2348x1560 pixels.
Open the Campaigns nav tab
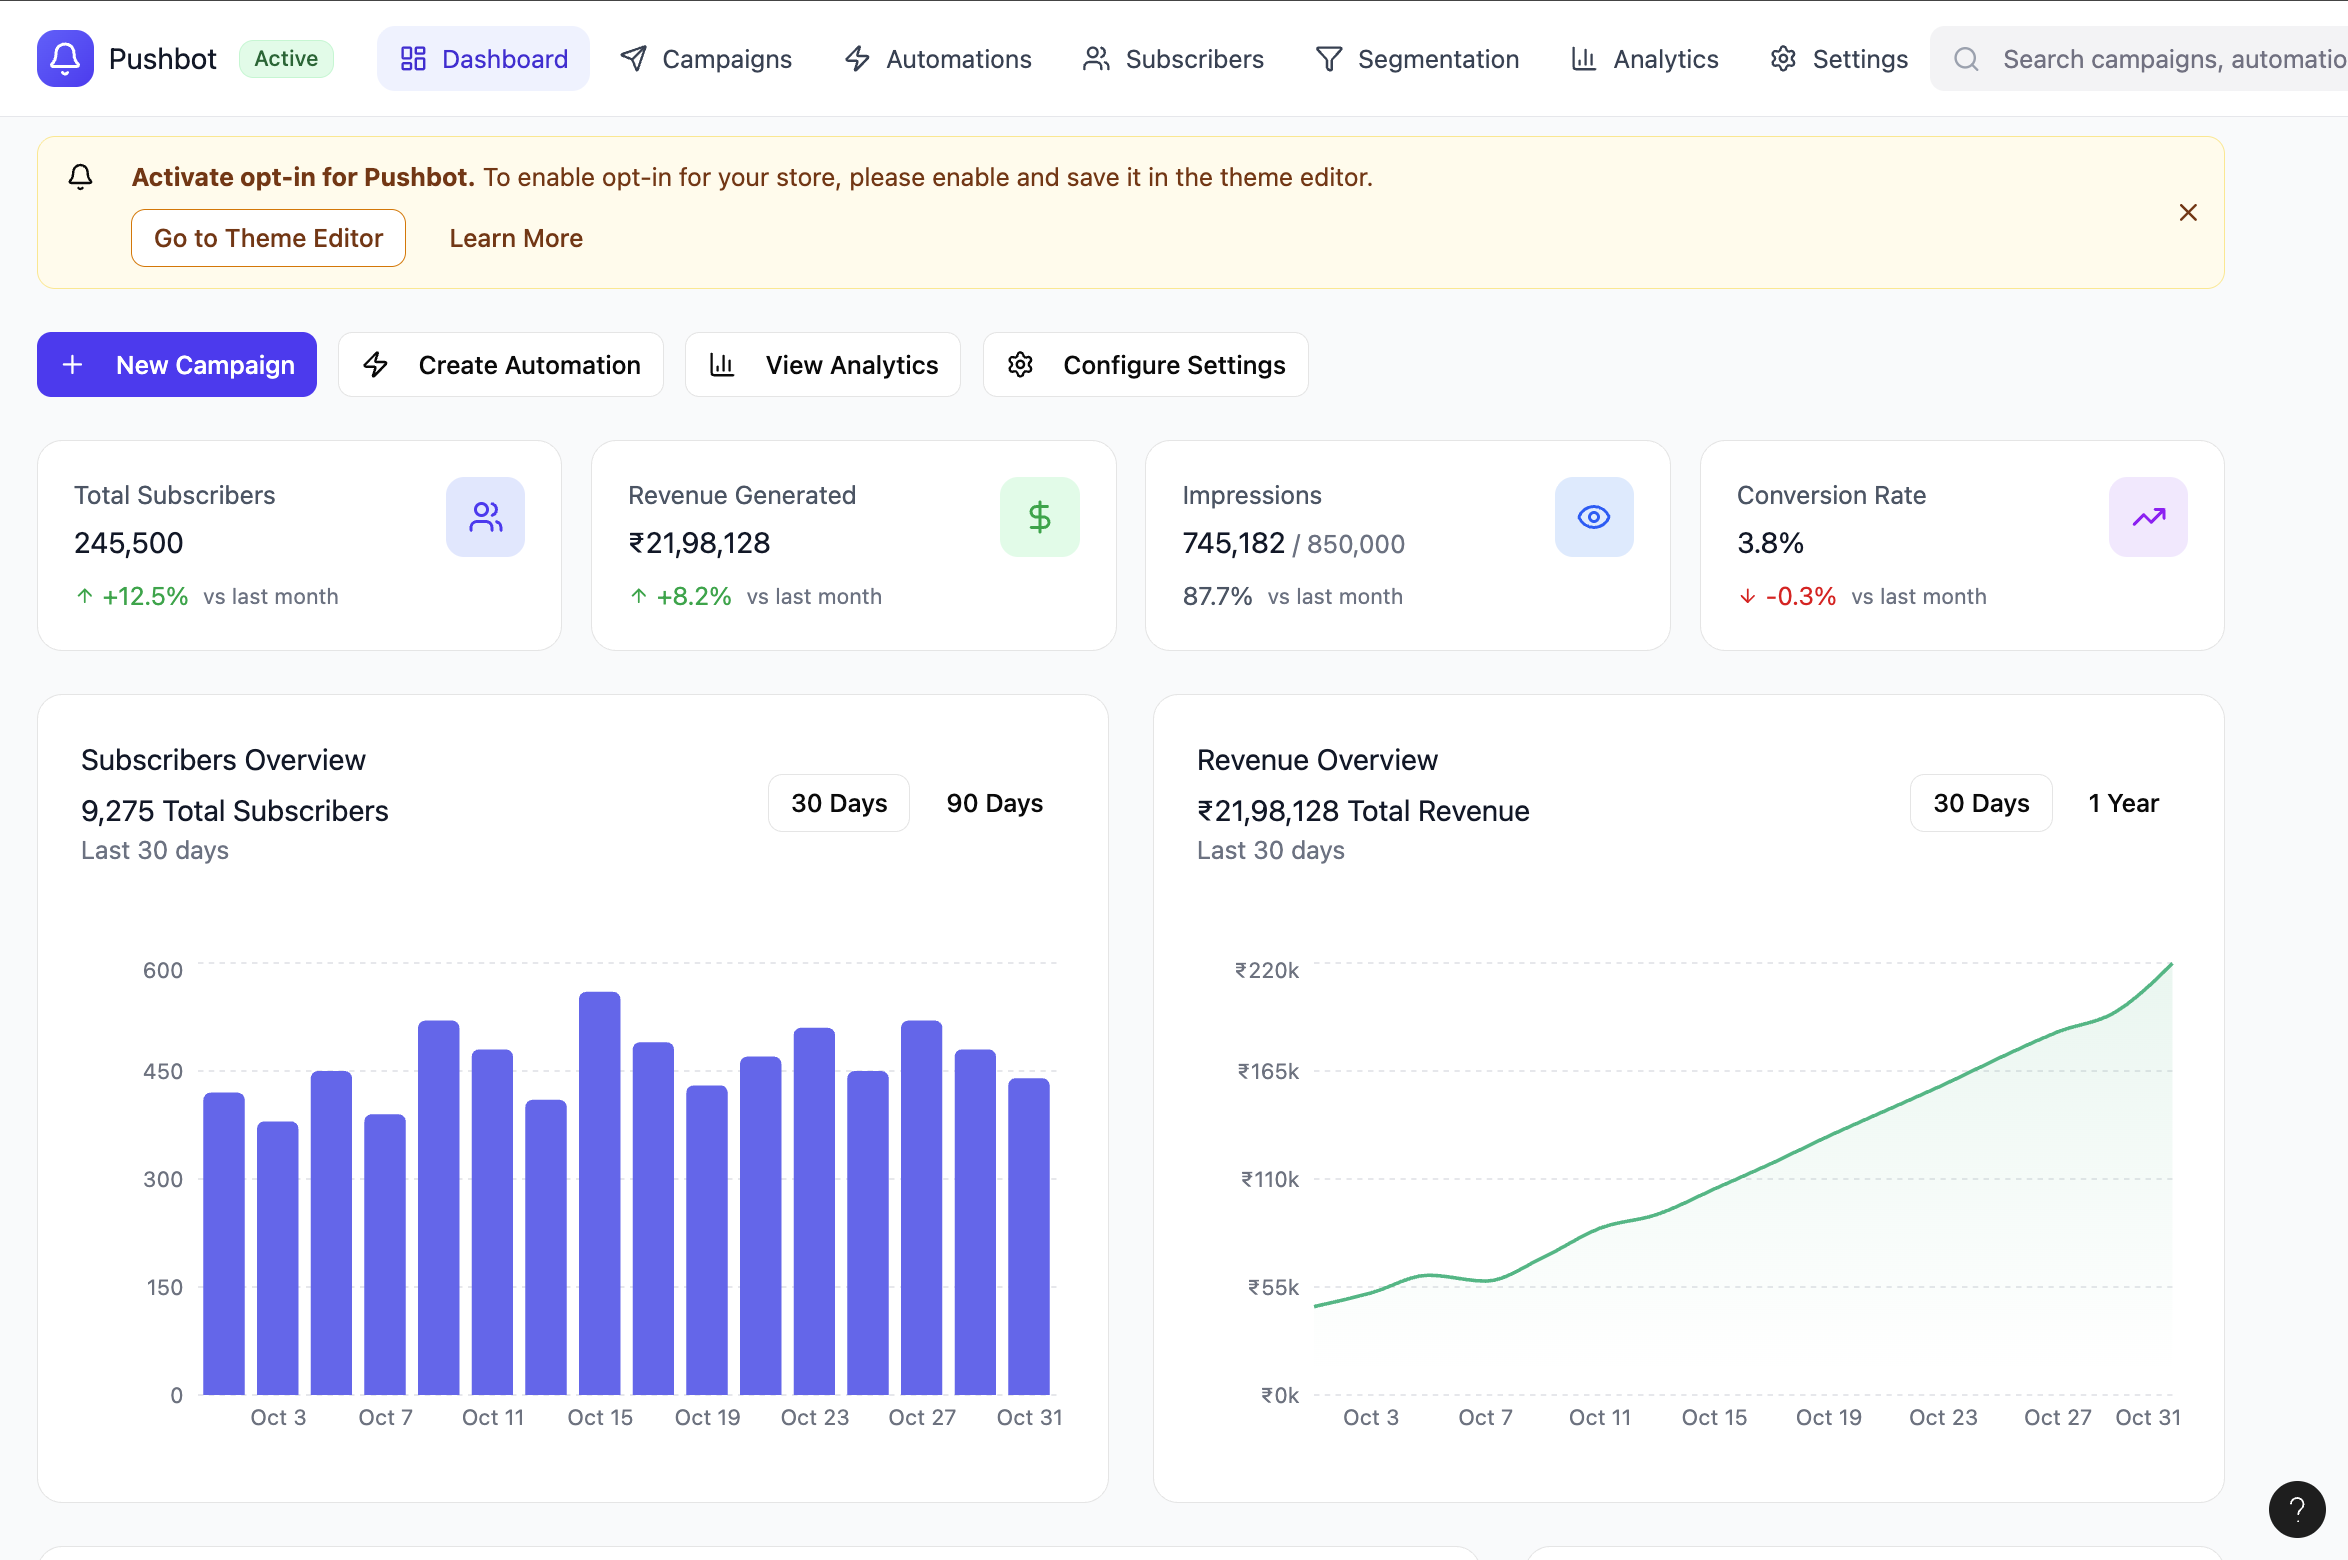click(x=706, y=59)
